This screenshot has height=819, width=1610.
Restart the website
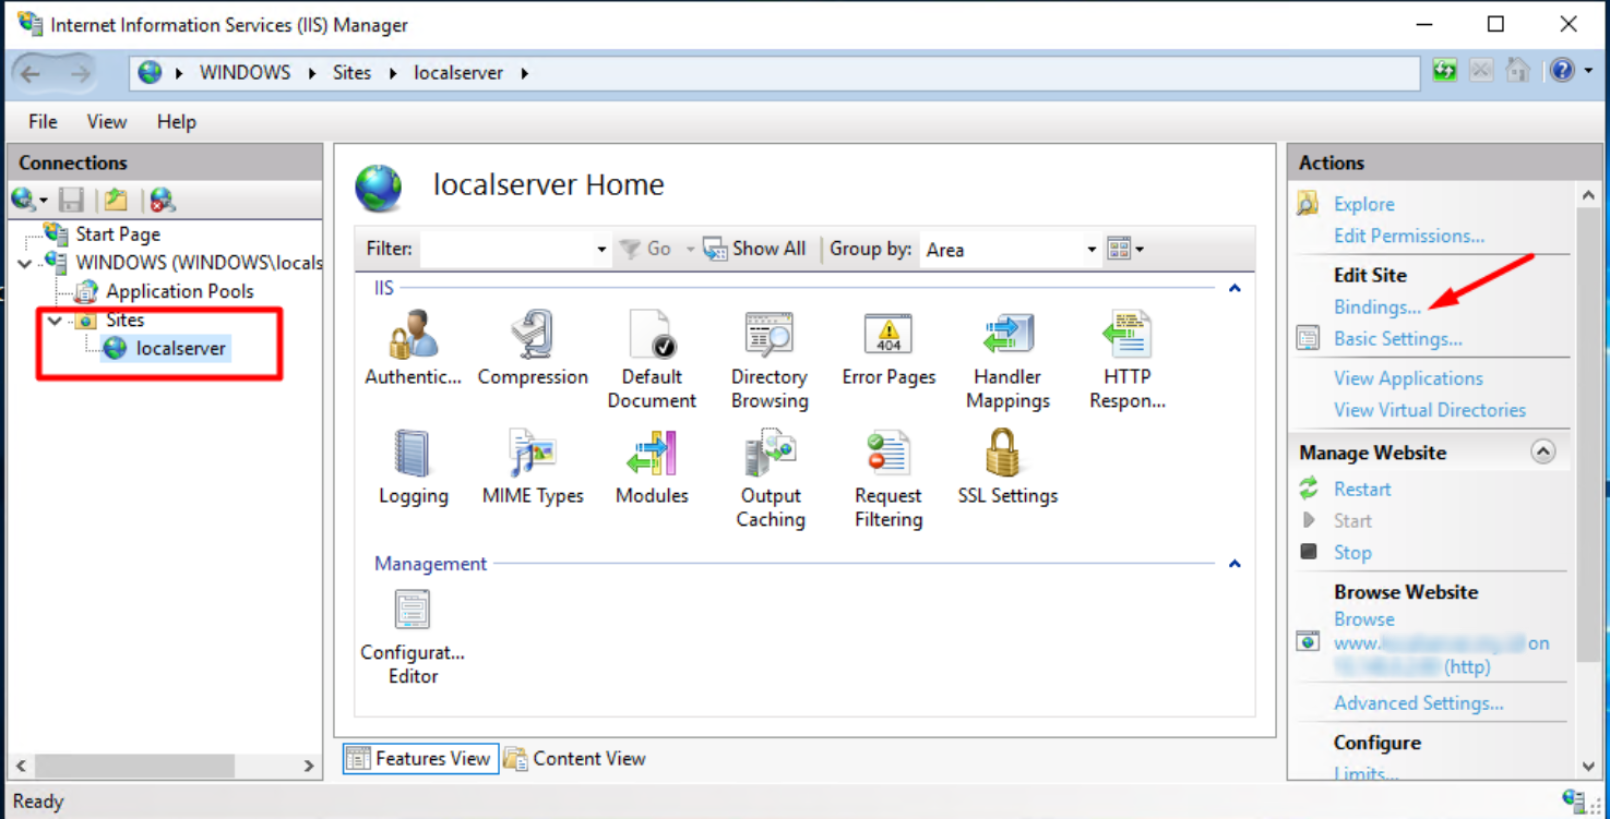coord(1362,489)
